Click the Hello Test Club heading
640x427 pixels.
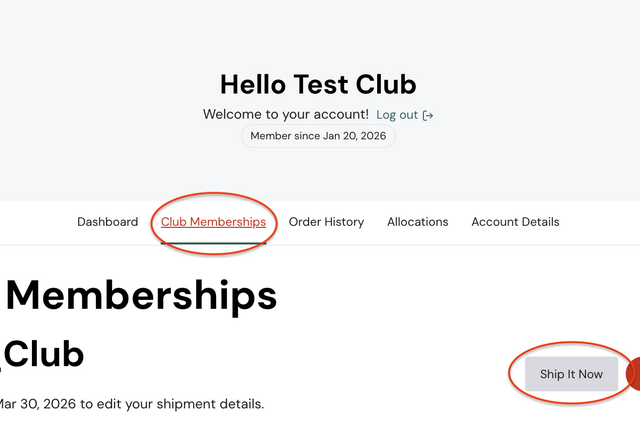point(318,84)
